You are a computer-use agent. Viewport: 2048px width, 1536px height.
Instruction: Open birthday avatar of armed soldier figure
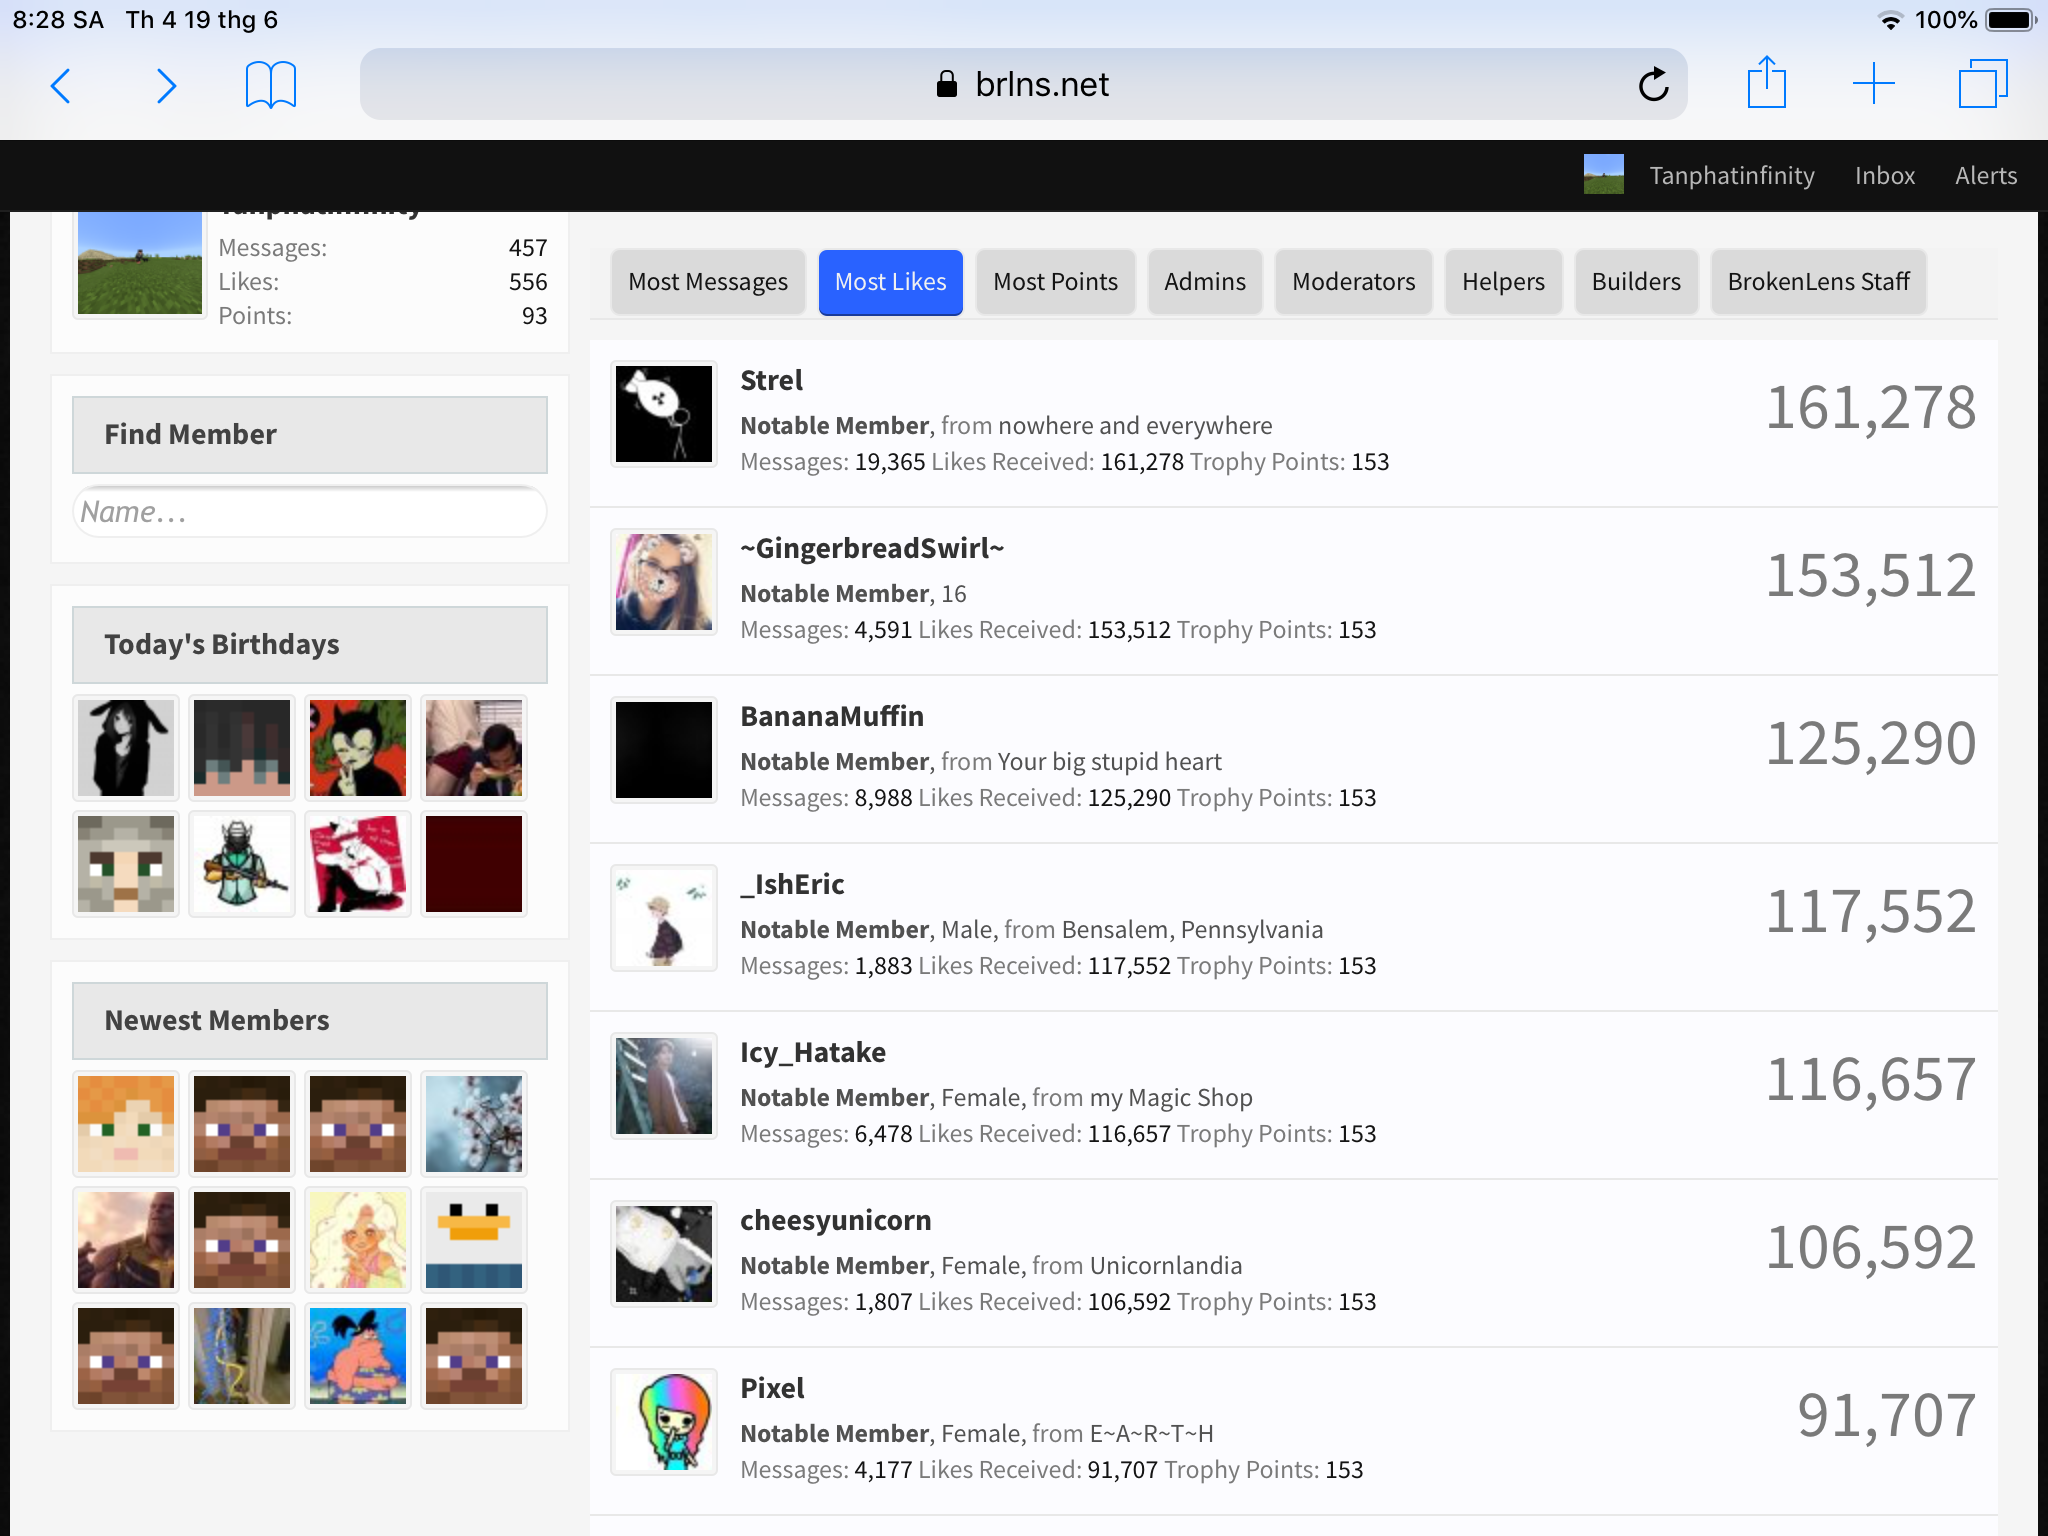[242, 864]
